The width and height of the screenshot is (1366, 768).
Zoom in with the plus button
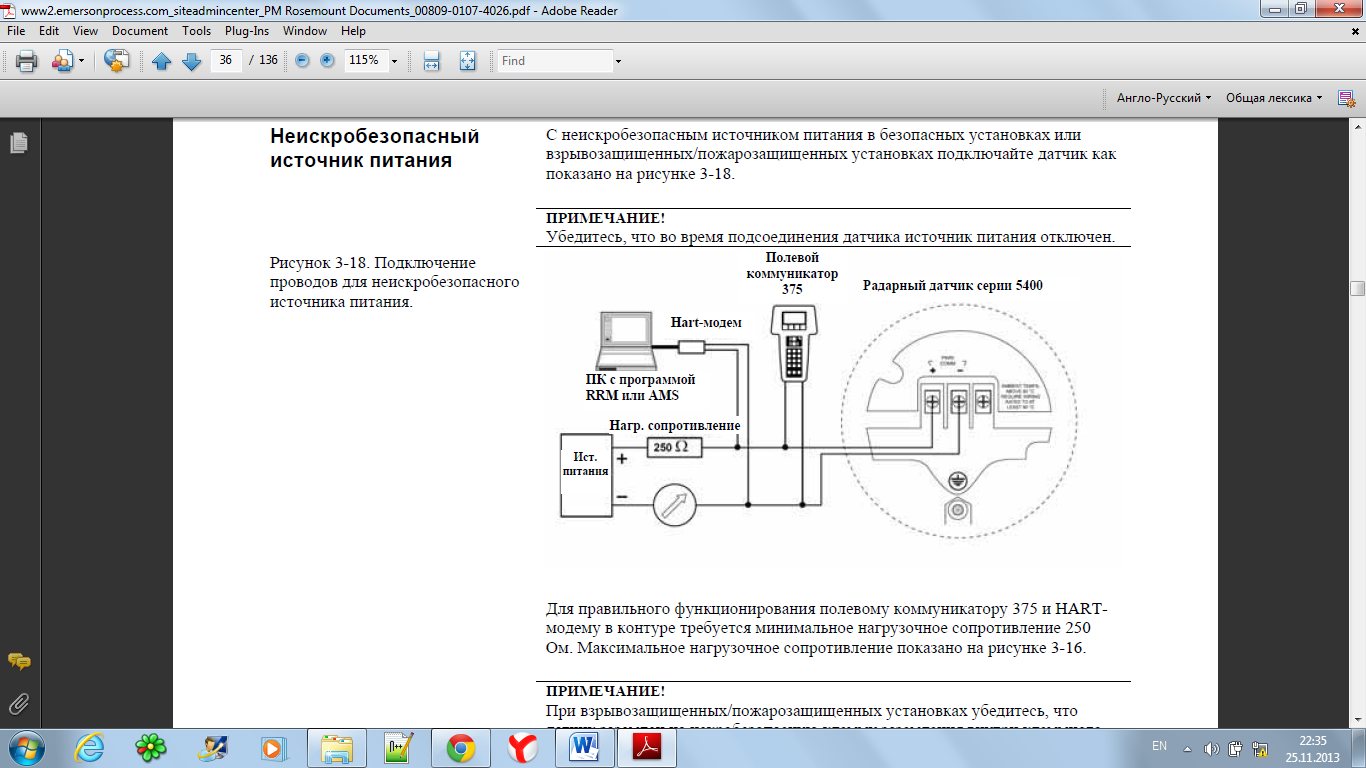327,60
